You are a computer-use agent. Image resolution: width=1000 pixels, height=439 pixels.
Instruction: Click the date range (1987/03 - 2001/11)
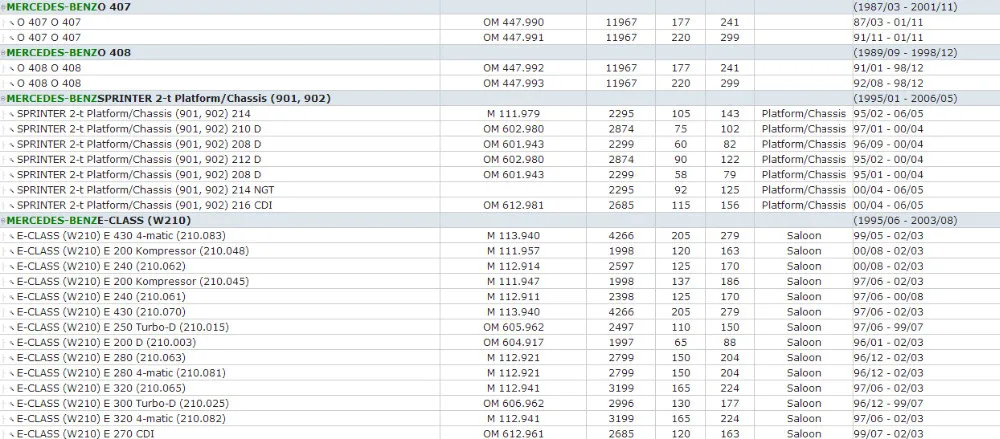(x=905, y=7)
